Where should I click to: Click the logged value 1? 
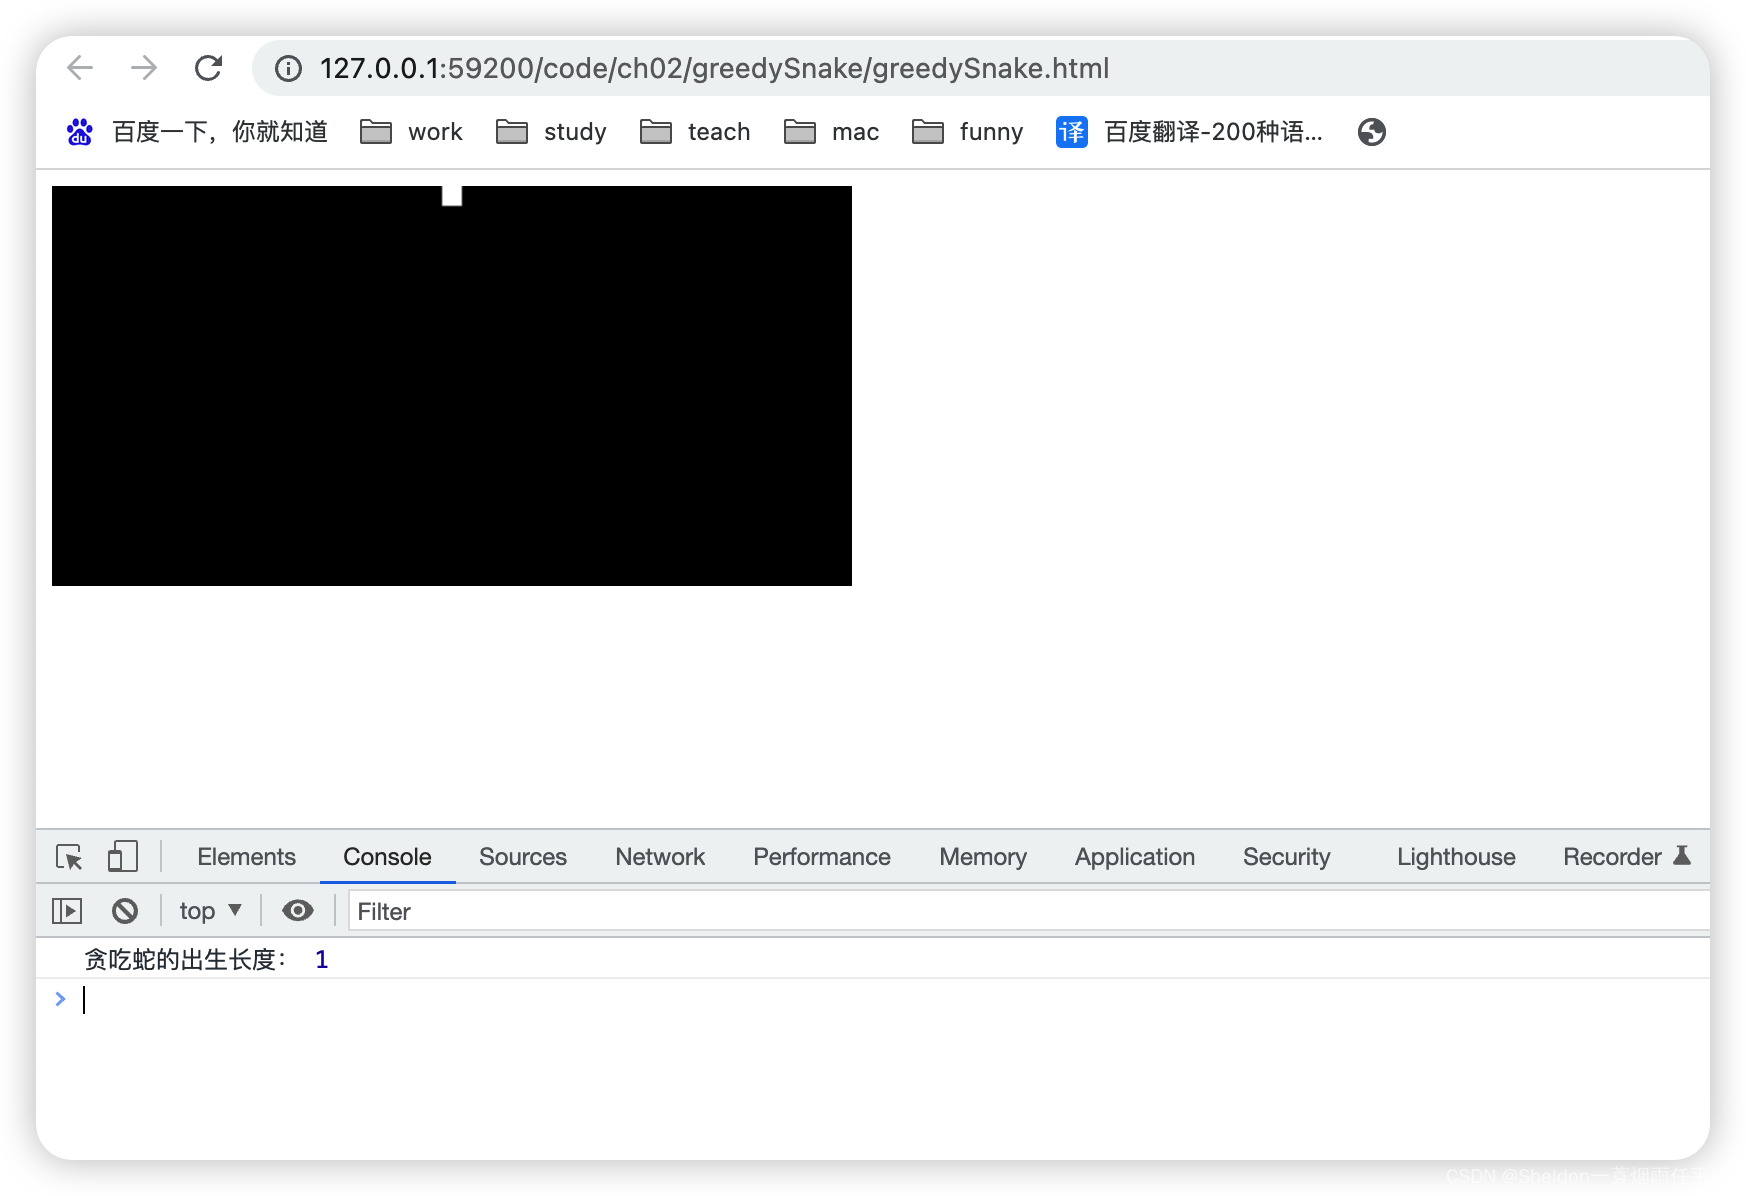[x=322, y=960]
